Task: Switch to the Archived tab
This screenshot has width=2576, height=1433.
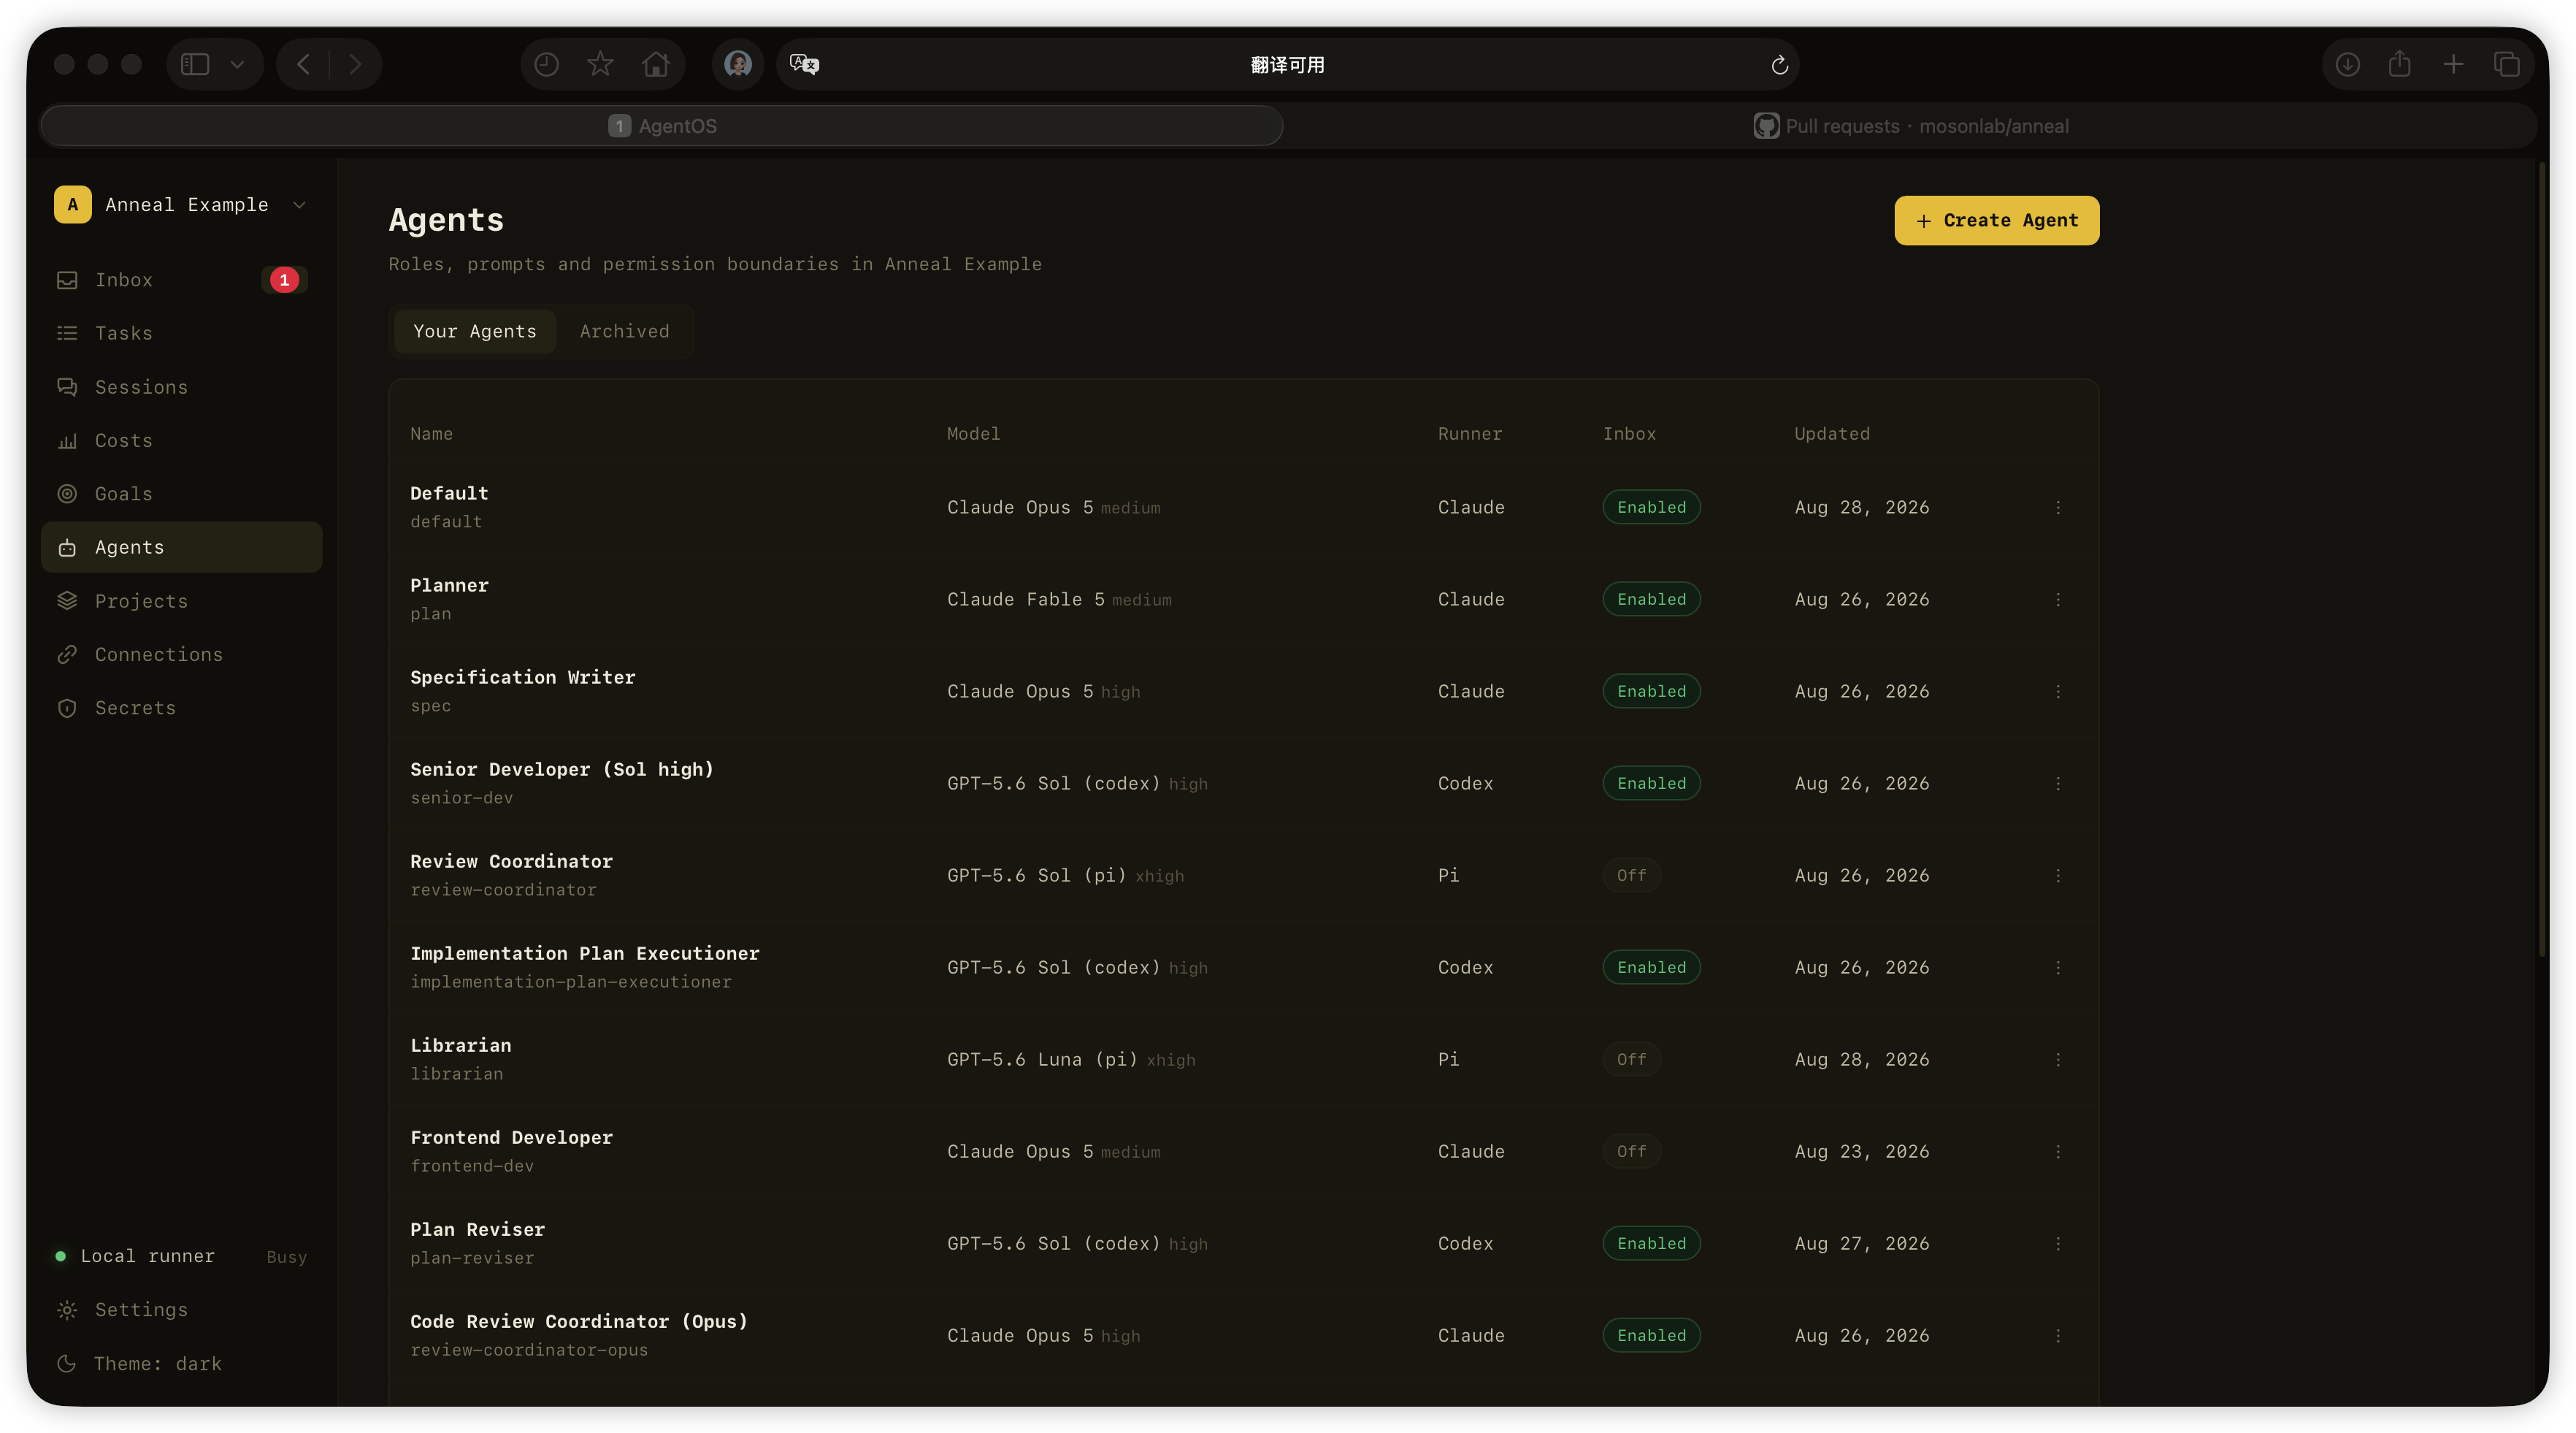Action: point(624,331)
